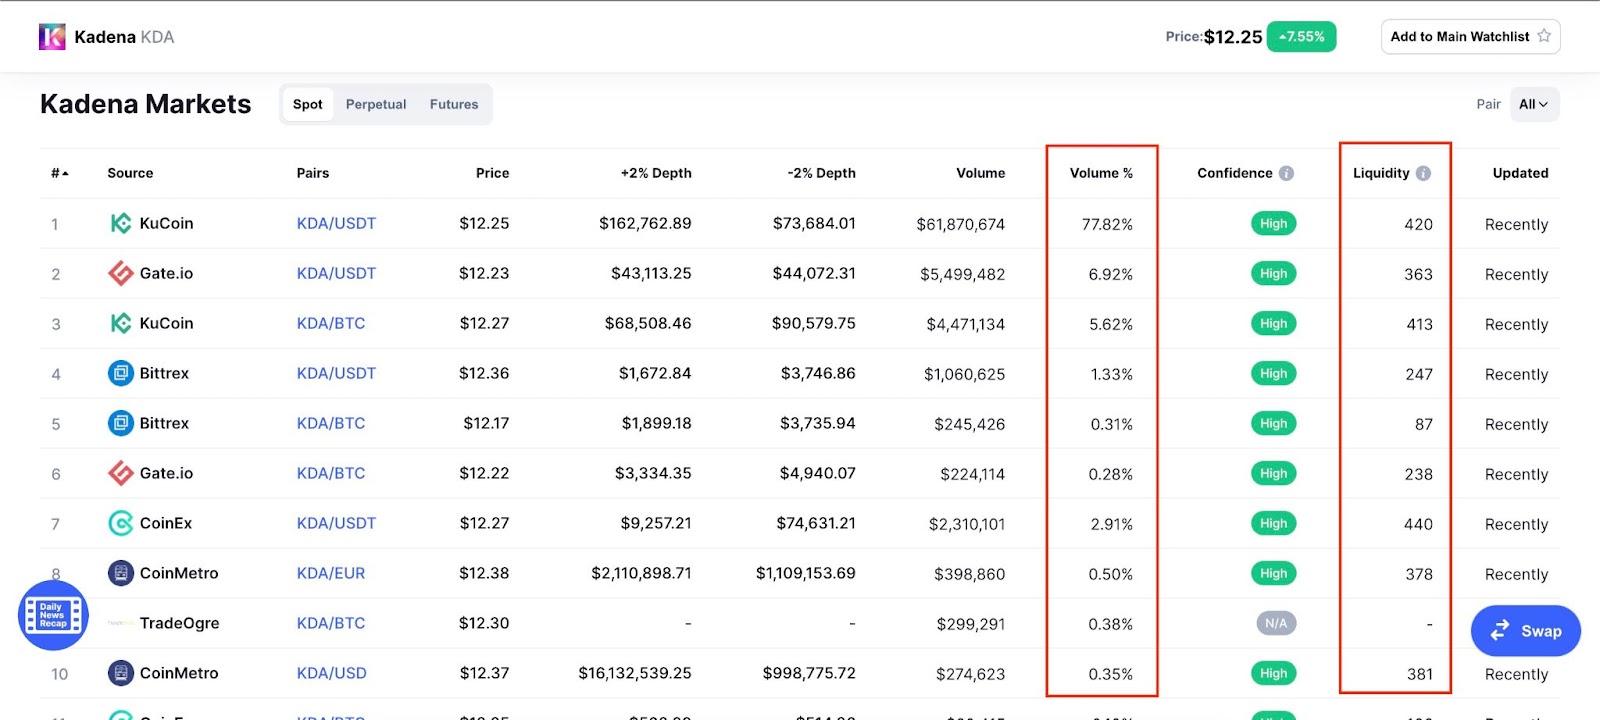Click the $16,132,539.25 depth value
Viewport: 1600px width, 720px height.
click(635, 673)
